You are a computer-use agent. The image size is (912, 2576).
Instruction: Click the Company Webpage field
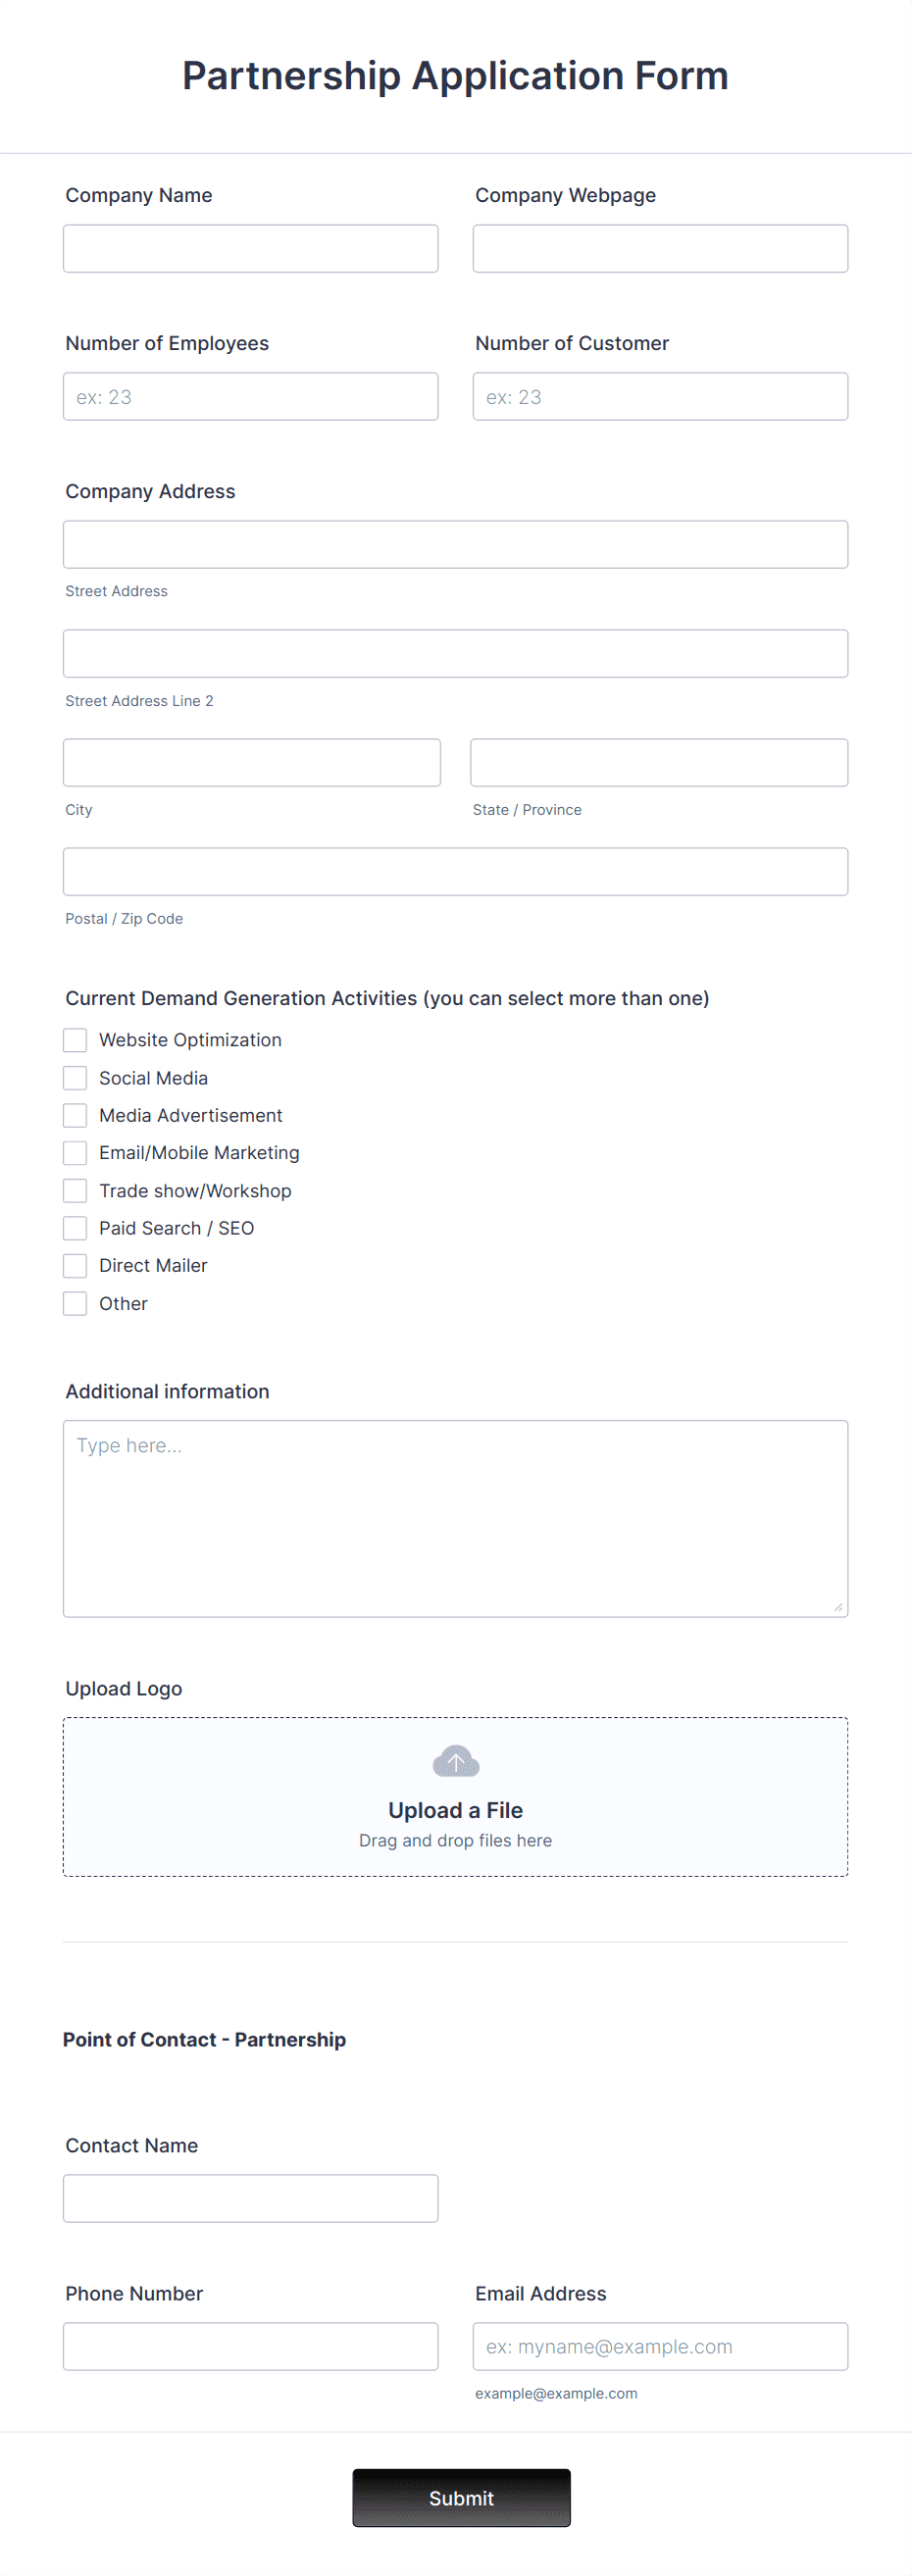[x=659, y=248]
